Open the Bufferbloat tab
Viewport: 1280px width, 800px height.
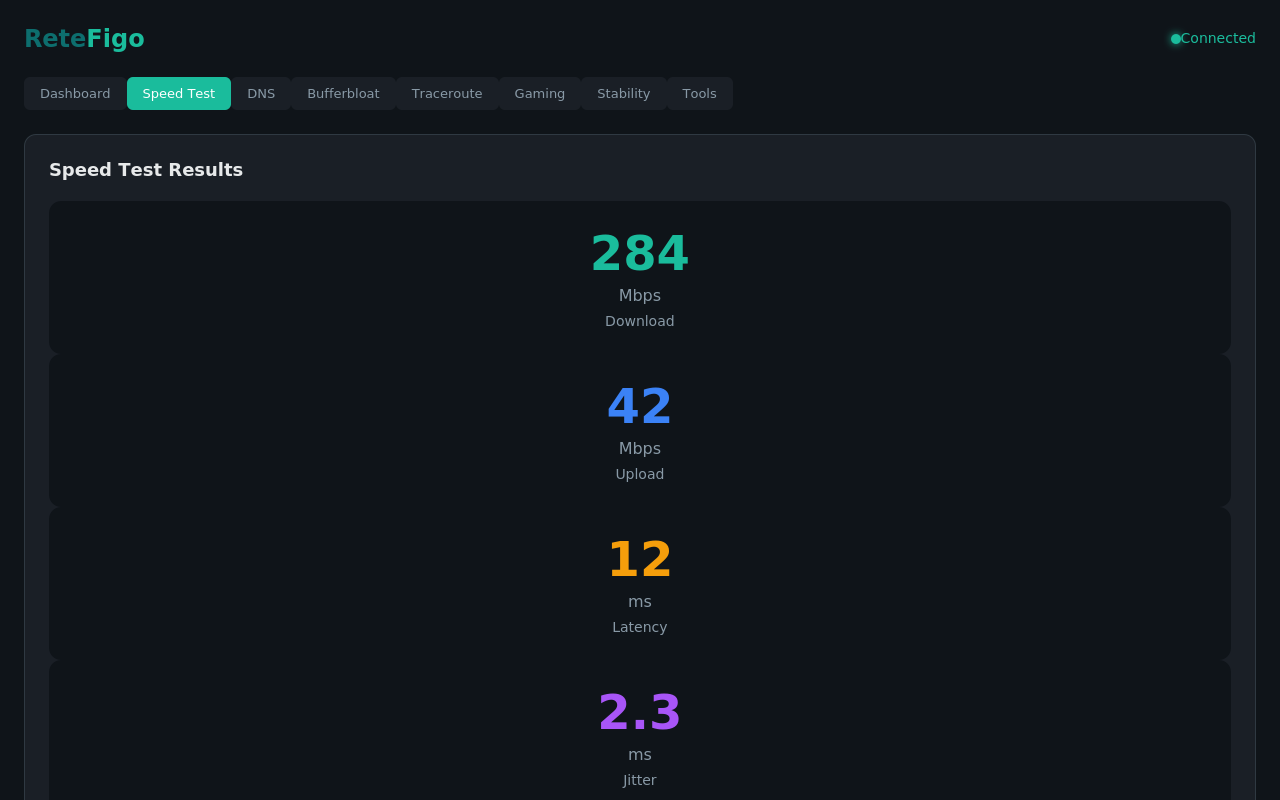pos(343,93)
